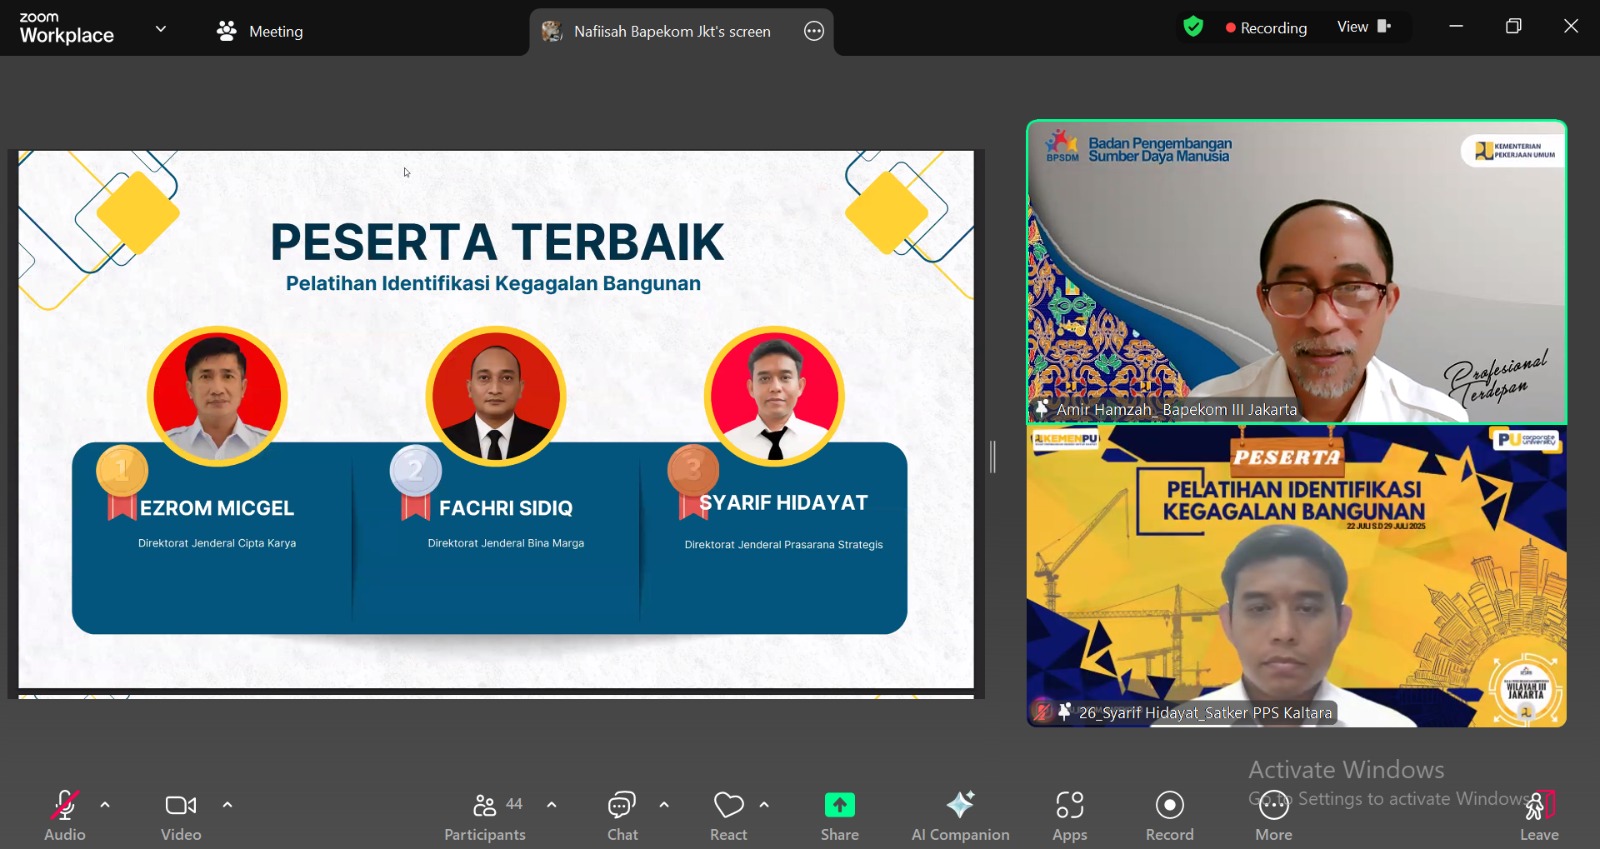Viewport: 1600px width, 849px height.
Task: Start recording with Record button
Action: pyautogui.click(x=1170, y=816)
